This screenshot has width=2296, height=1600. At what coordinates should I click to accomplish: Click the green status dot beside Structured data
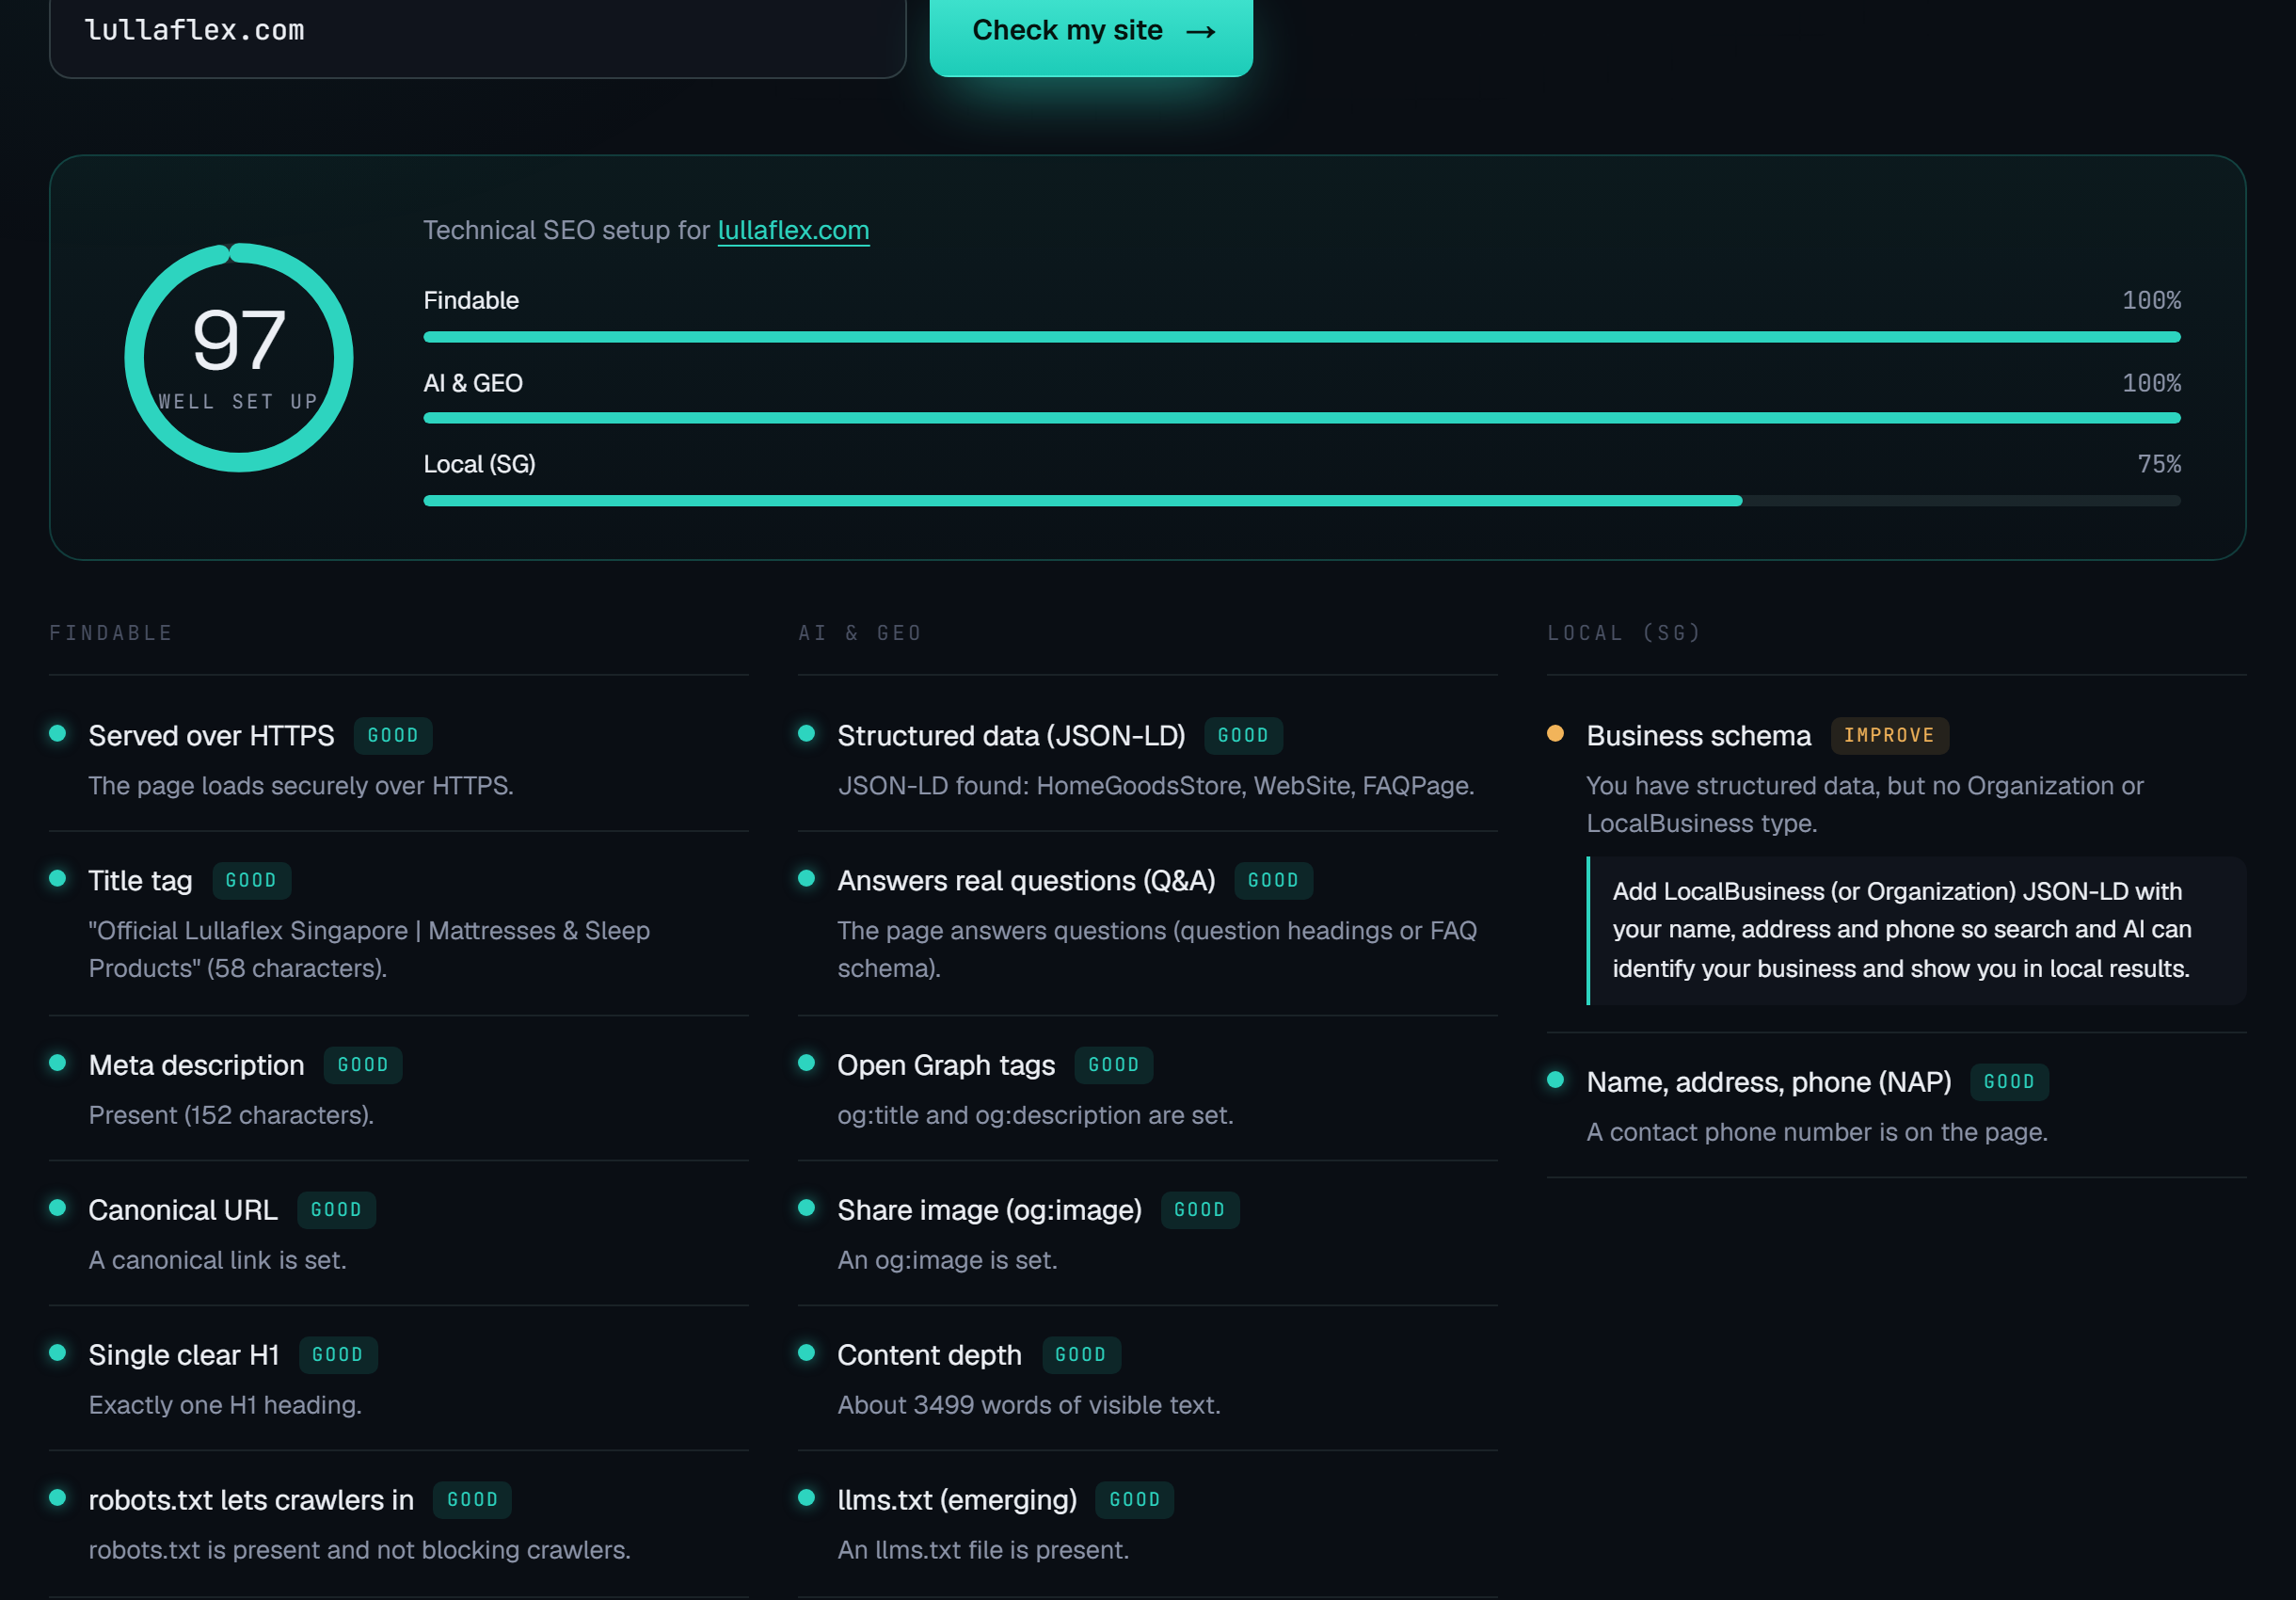[807, 733]
